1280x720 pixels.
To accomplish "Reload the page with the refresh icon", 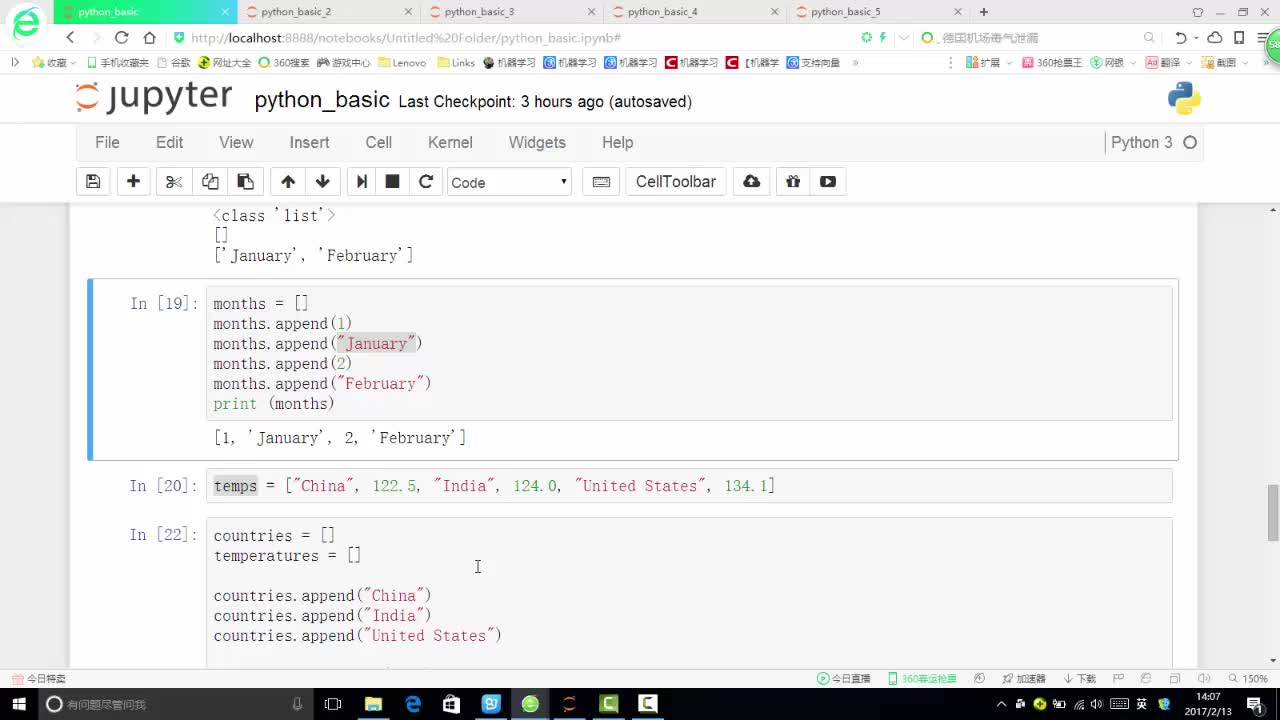I will pos(121,37).
